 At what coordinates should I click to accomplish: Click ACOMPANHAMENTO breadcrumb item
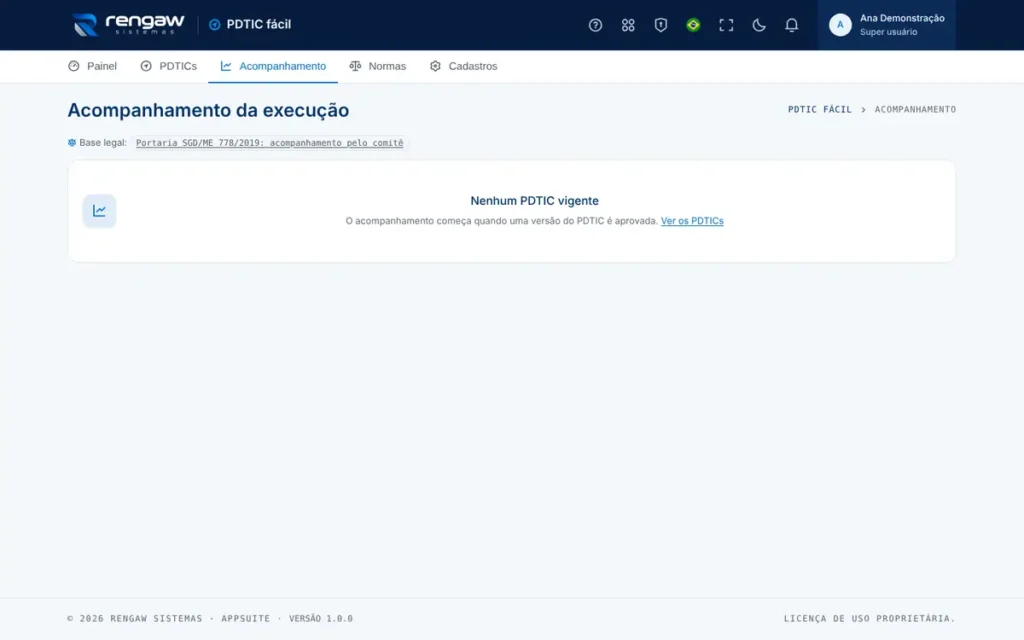click(915, 110)
